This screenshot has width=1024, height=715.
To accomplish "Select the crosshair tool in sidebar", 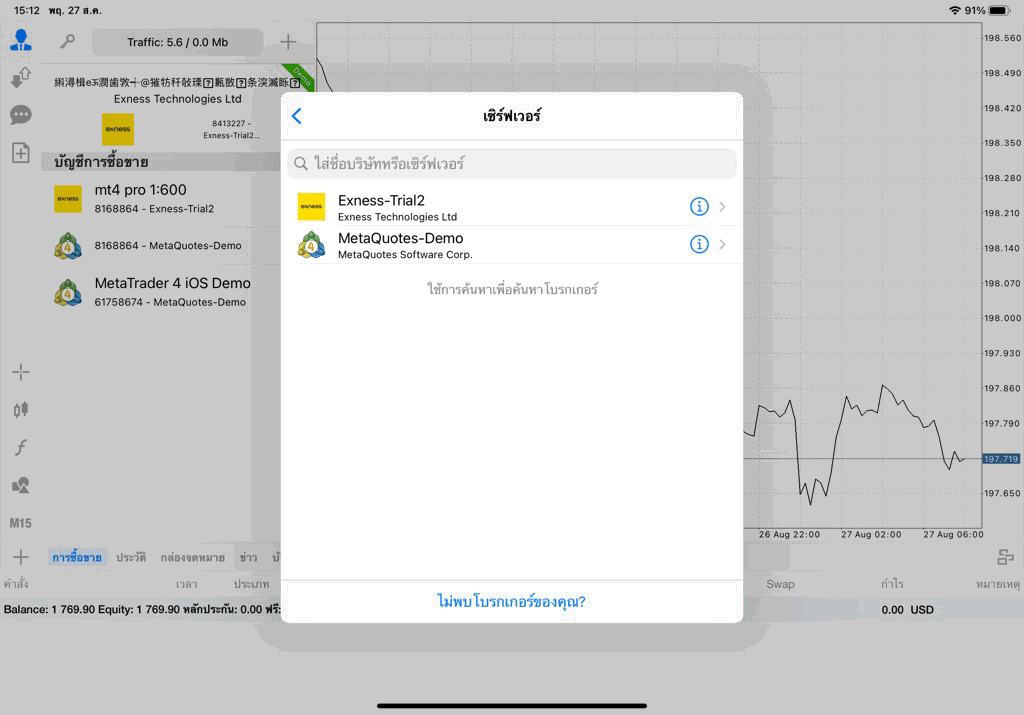I will click(x=21, y=372).
